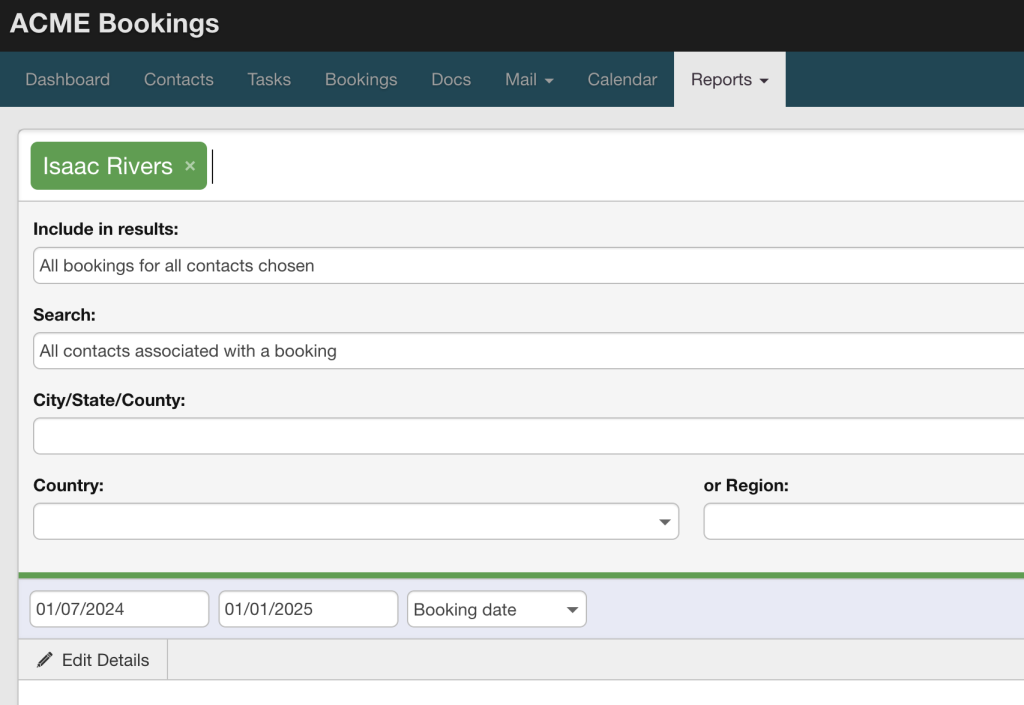Screen dimensions: 1024x705
Task: Click the ACME Bookings title
Action: (113, 24)
